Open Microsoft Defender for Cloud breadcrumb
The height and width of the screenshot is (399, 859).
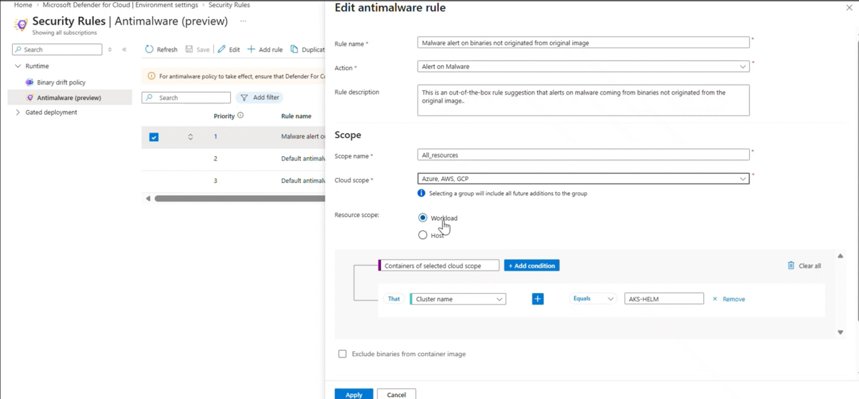120,4
